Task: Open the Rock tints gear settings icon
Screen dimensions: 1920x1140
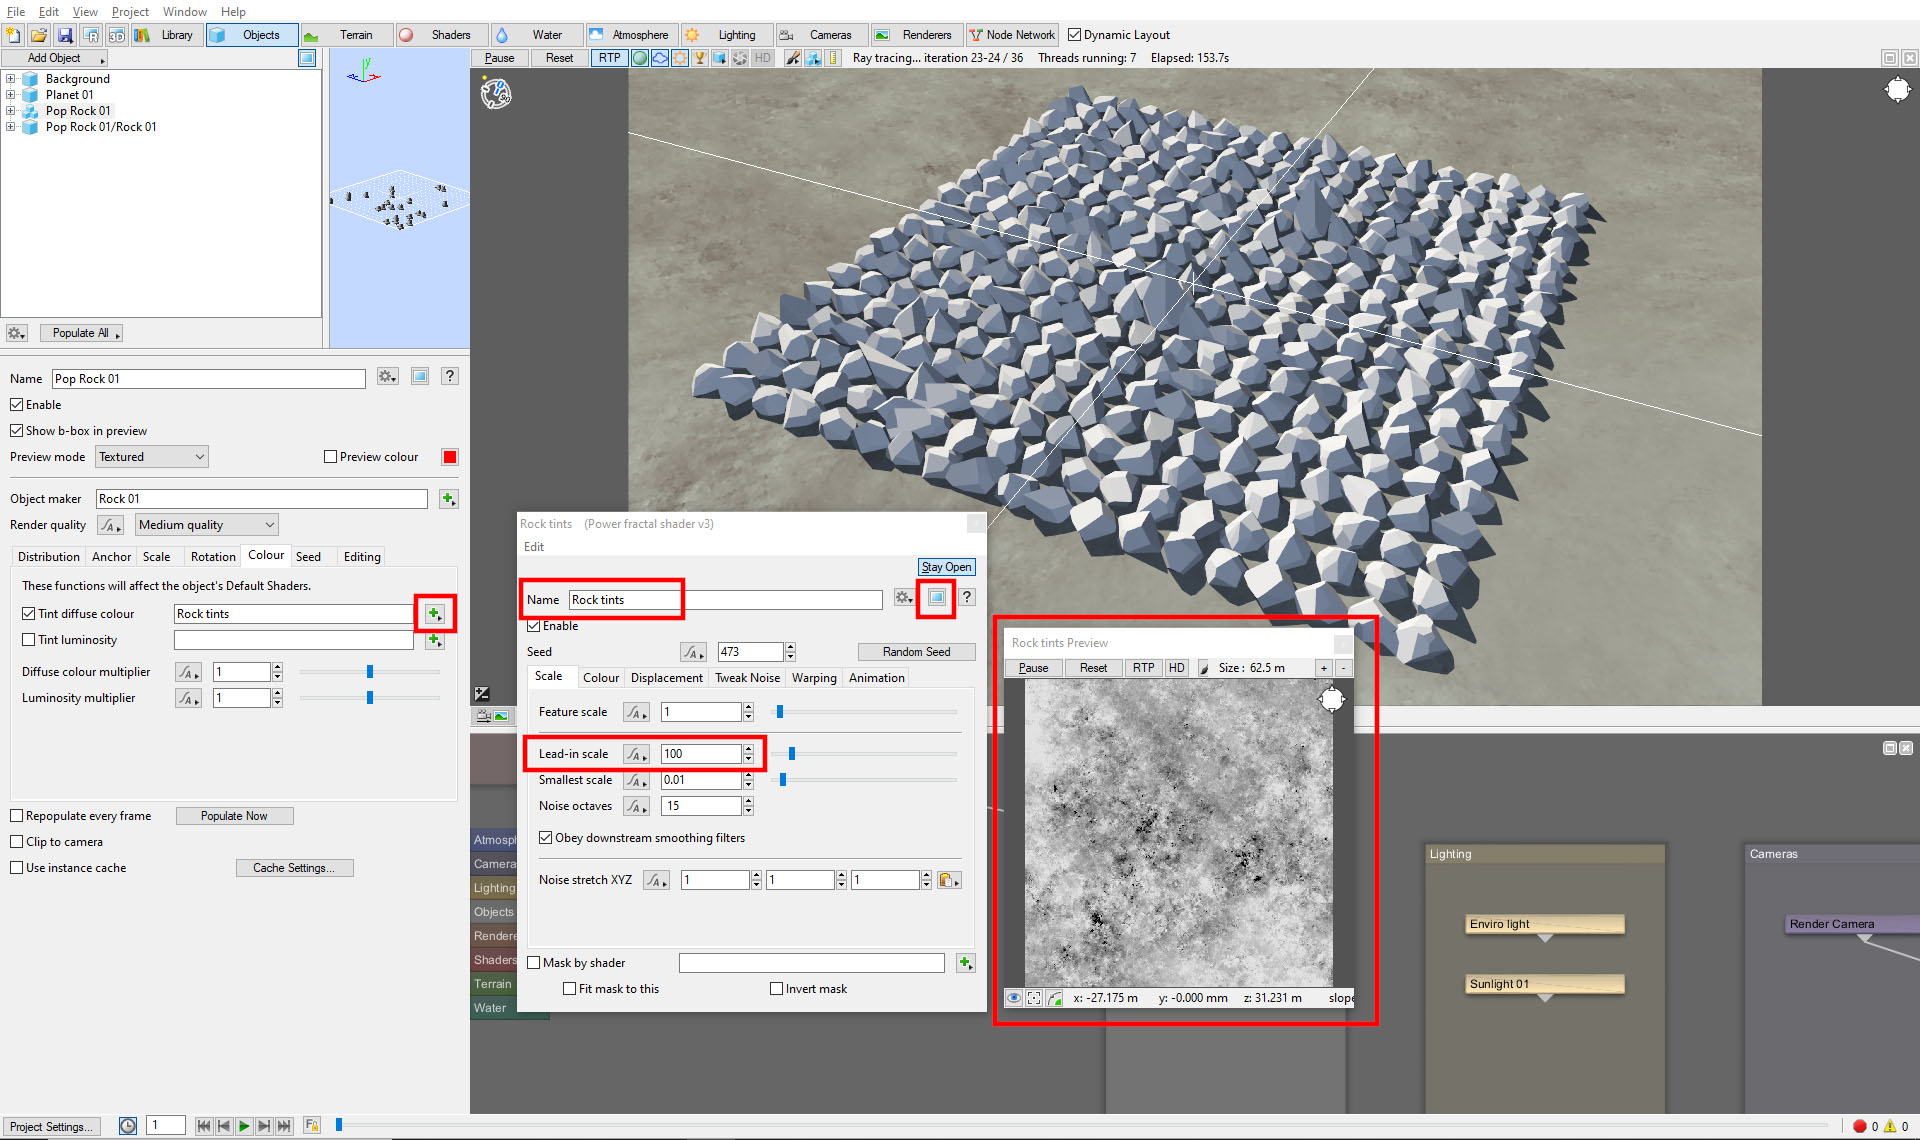Action: (x=904, y=597)
